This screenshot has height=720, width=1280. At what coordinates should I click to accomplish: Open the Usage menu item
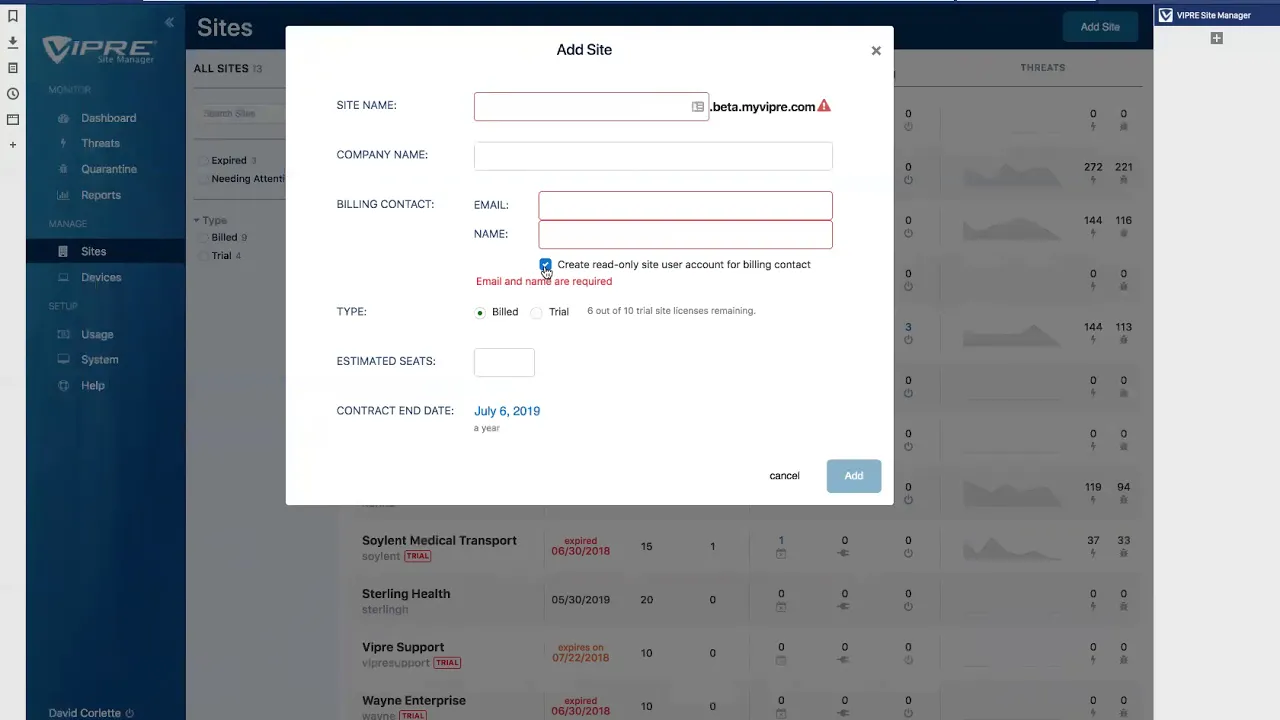(x=97, y=334)
